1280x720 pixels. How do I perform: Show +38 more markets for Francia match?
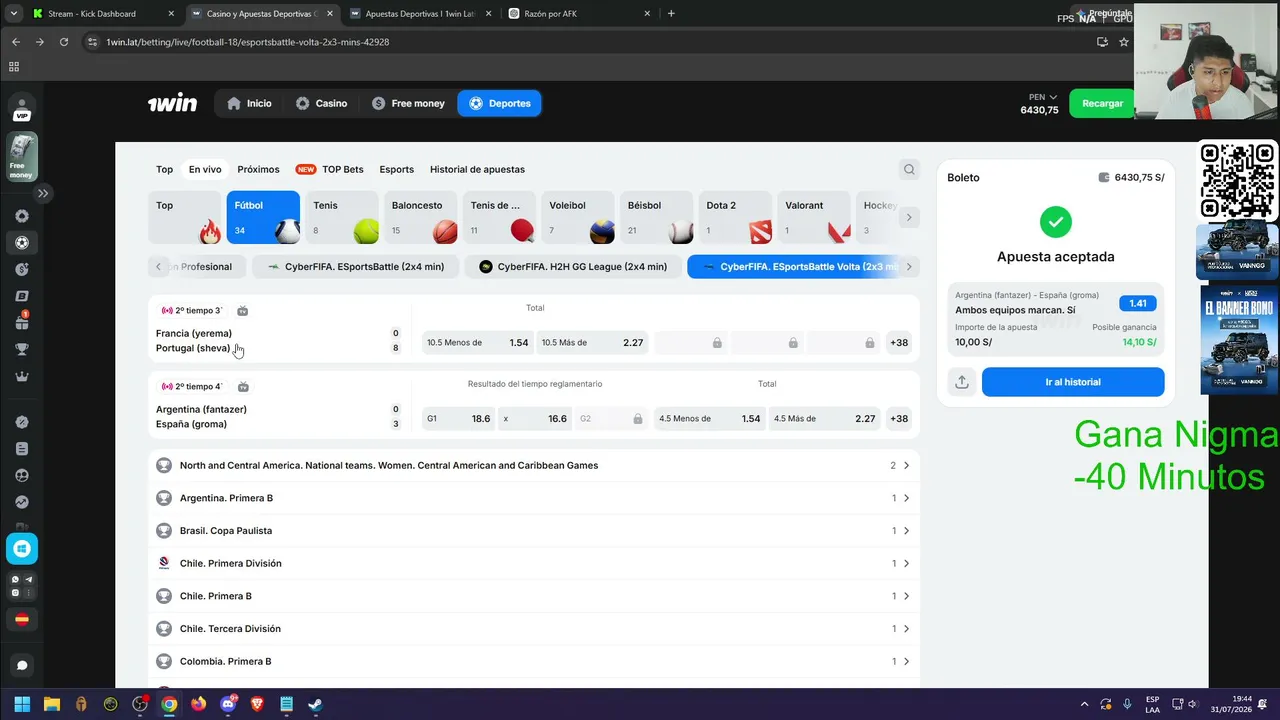pyautogui.click(x=899, y=343)
